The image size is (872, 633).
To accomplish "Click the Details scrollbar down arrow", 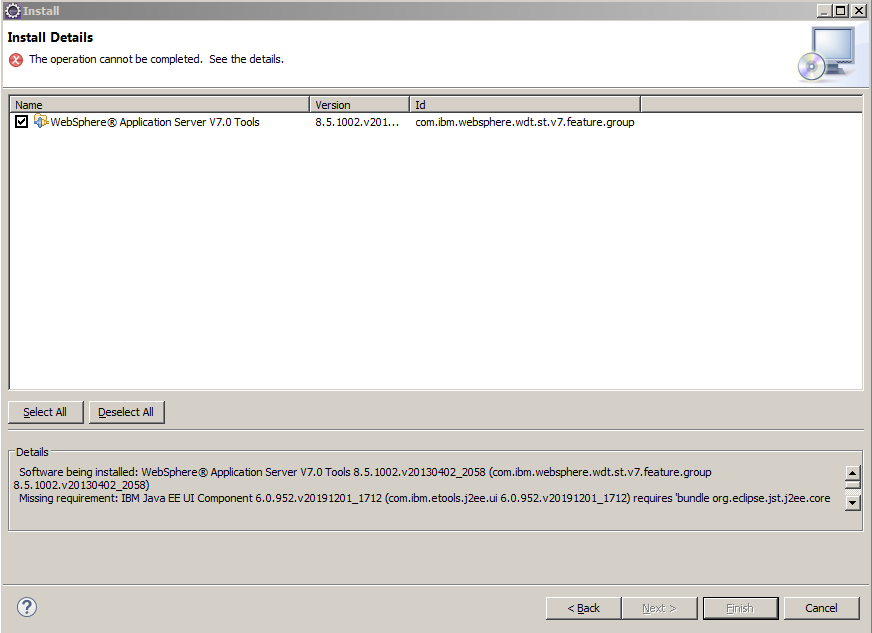I will click(853, 503).
